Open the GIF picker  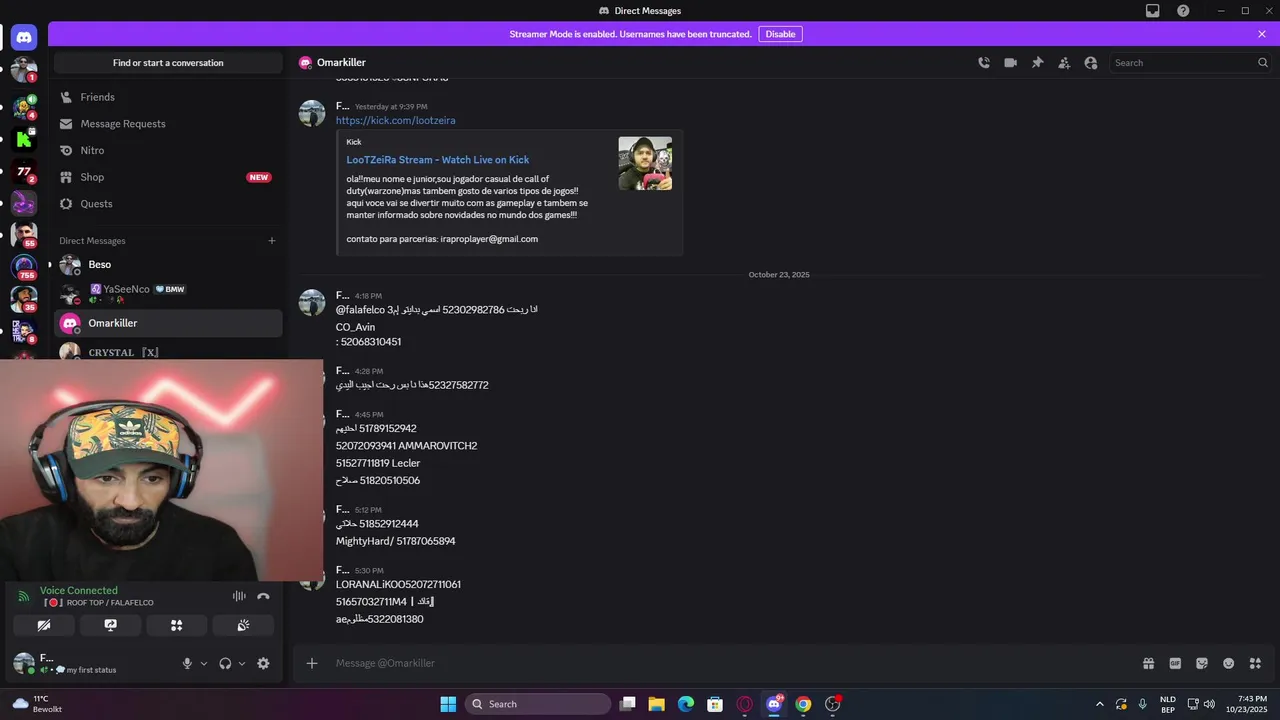(x=1175, y=663)
